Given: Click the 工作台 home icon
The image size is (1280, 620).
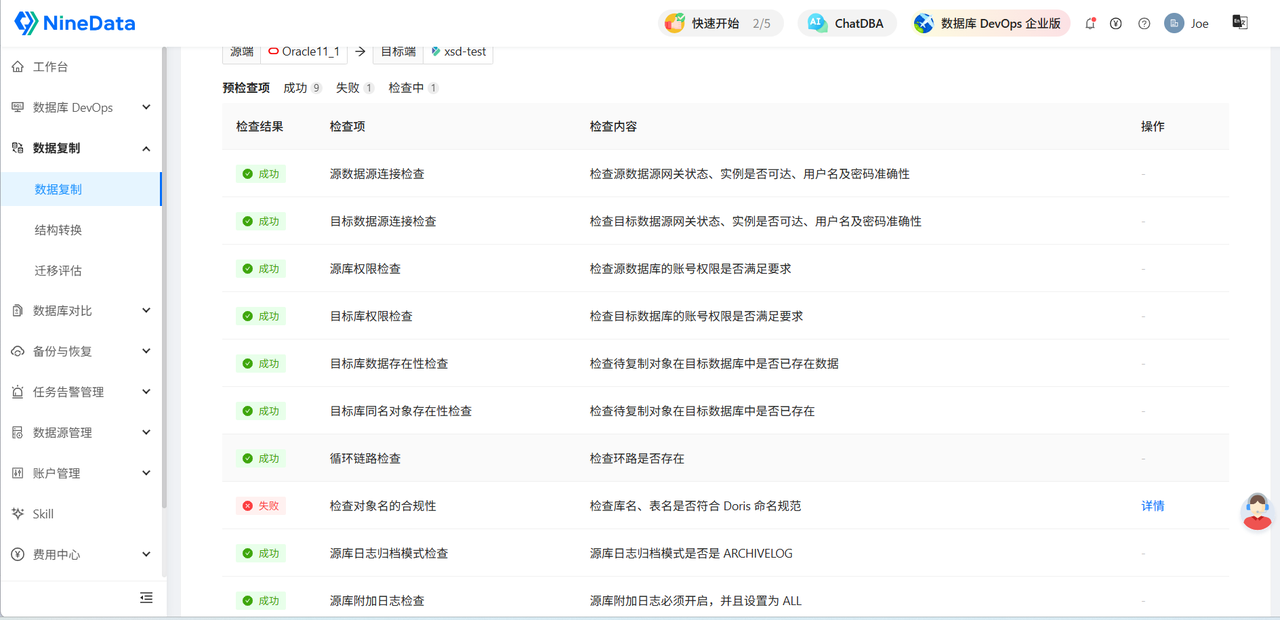Looking at the screenshot, I should [17, 67].
